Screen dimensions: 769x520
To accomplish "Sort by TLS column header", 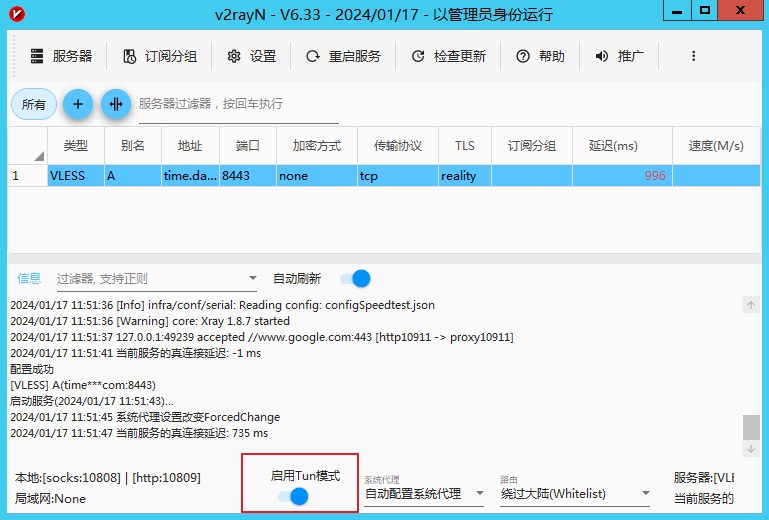I will coord(465,146).
